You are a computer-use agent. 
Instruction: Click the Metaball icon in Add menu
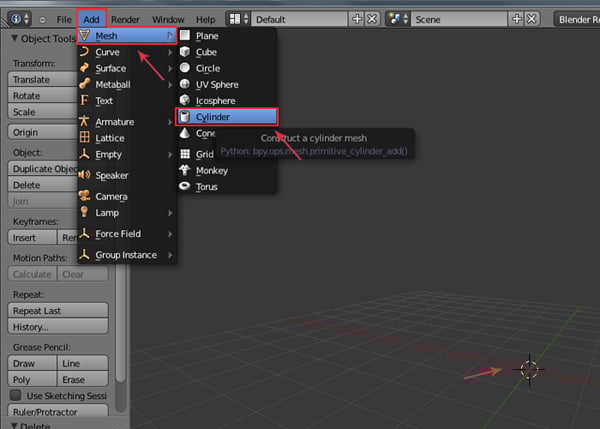(x=84, y=84)
